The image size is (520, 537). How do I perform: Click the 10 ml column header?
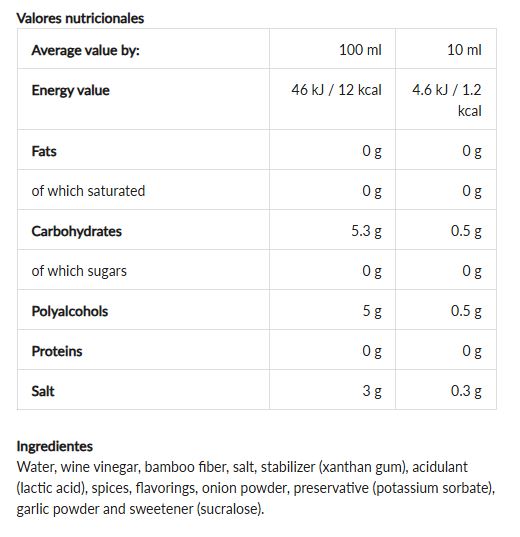[x=464, y=50]
